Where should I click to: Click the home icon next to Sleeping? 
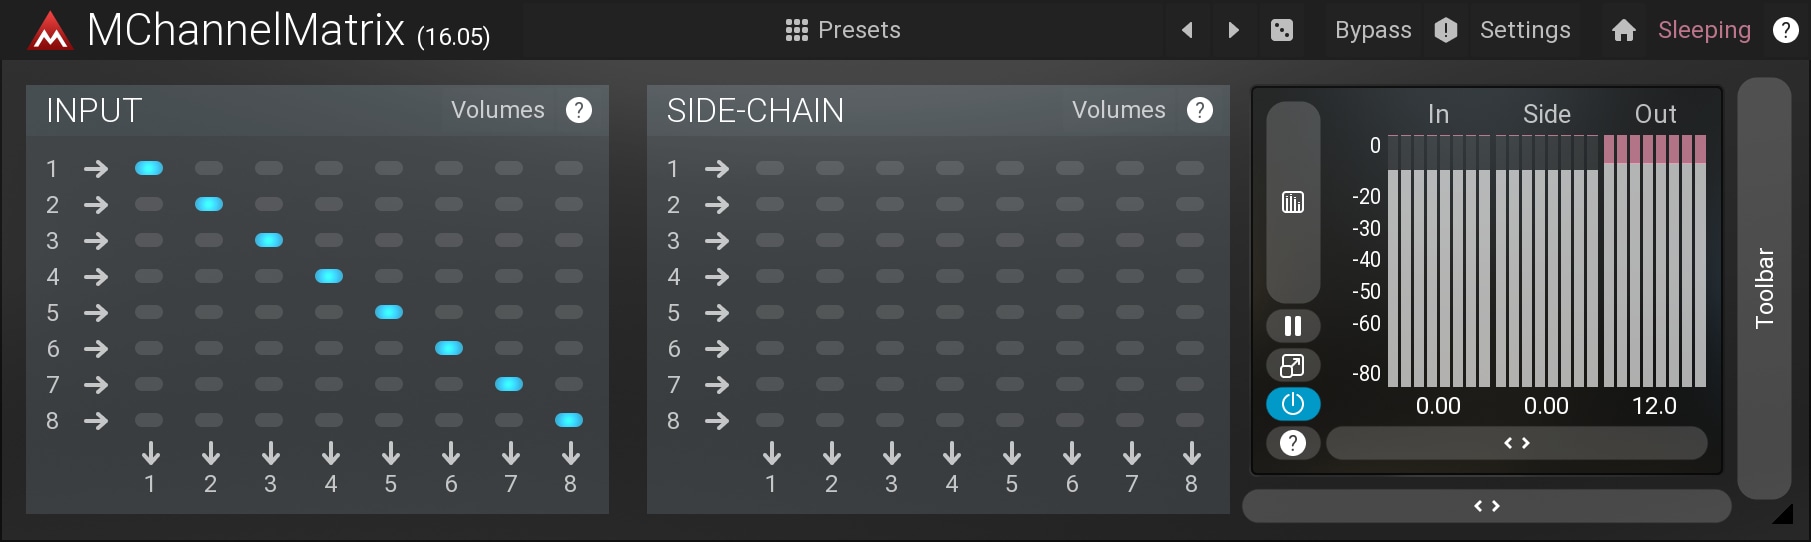(1624, 30)
